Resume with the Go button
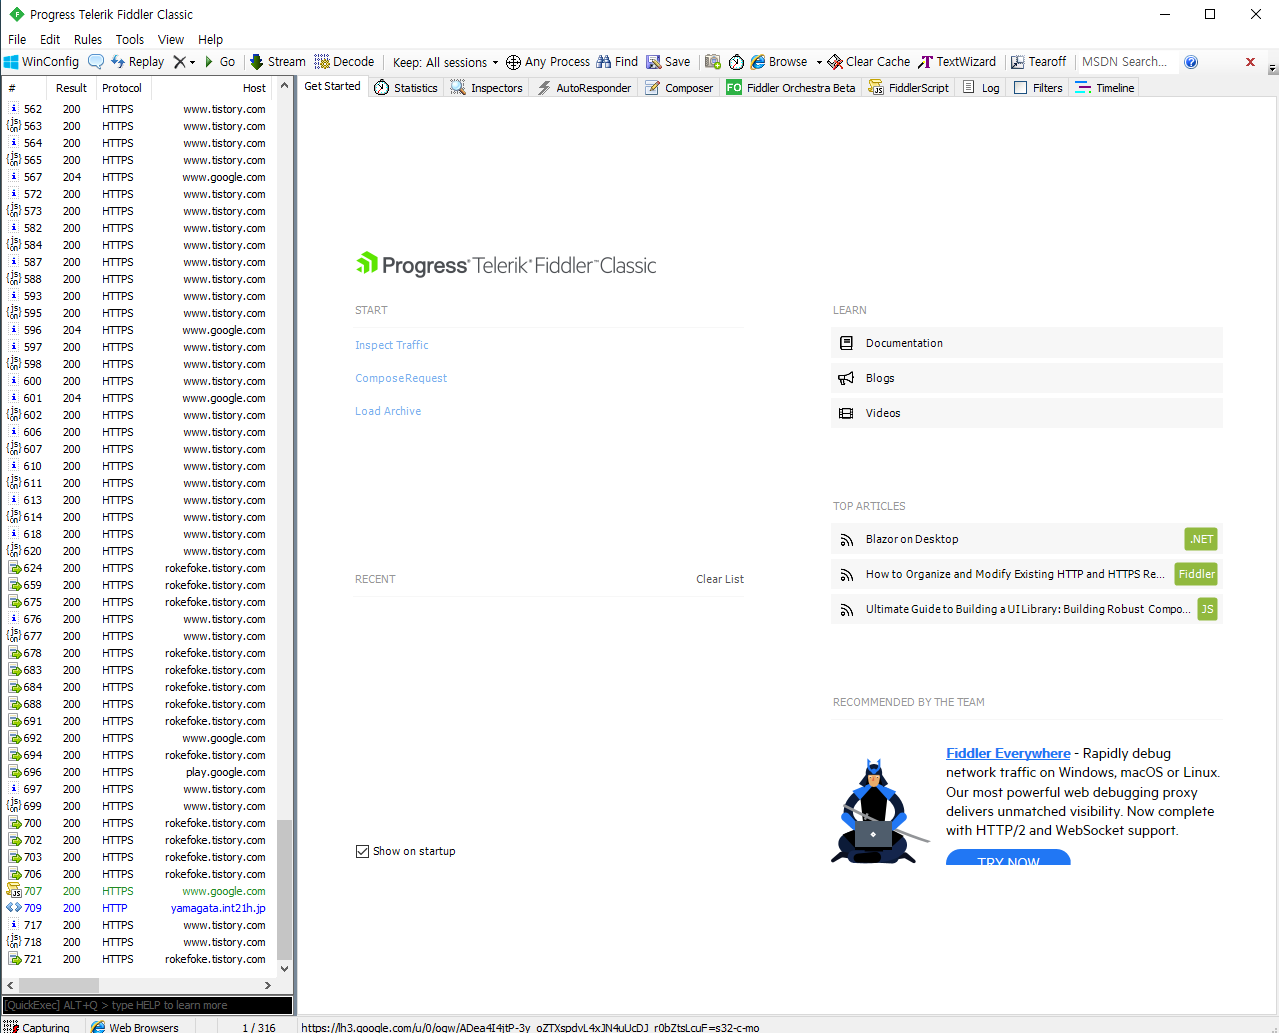 click(x=219, y=62)
